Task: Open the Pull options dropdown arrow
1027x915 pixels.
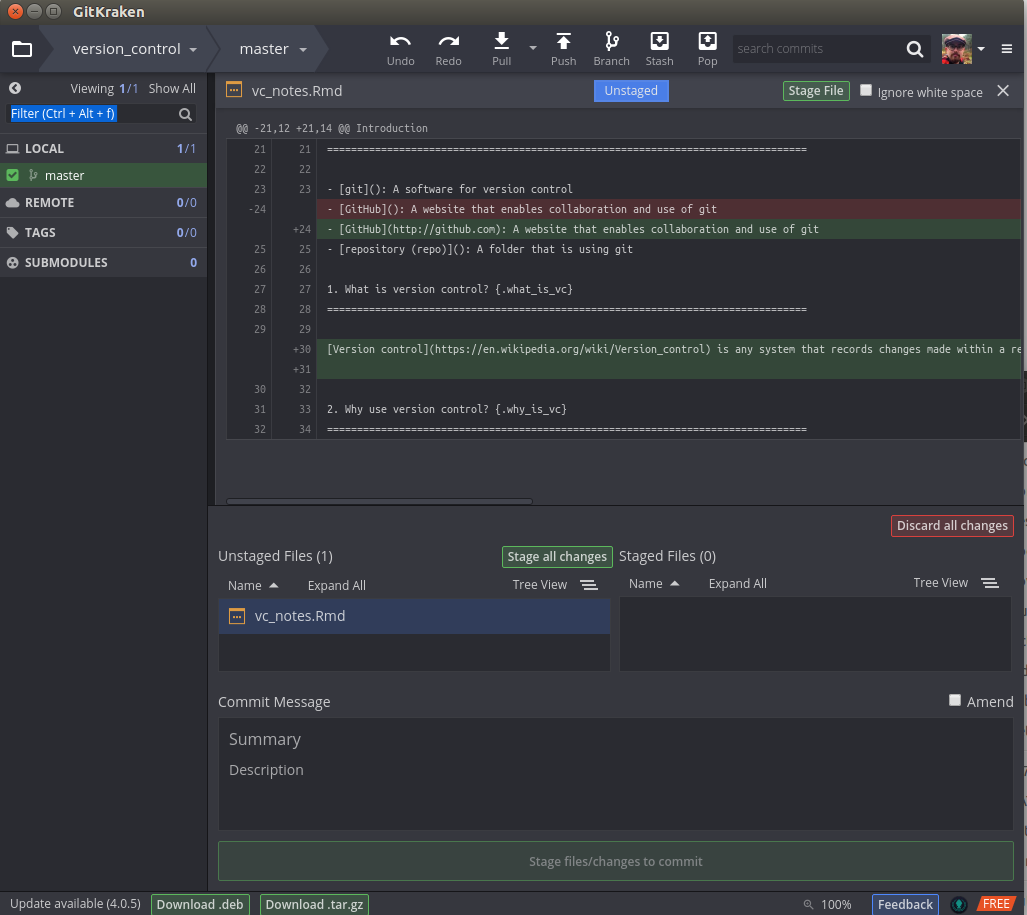Action: pyautogui.click(x=532, y=48)
